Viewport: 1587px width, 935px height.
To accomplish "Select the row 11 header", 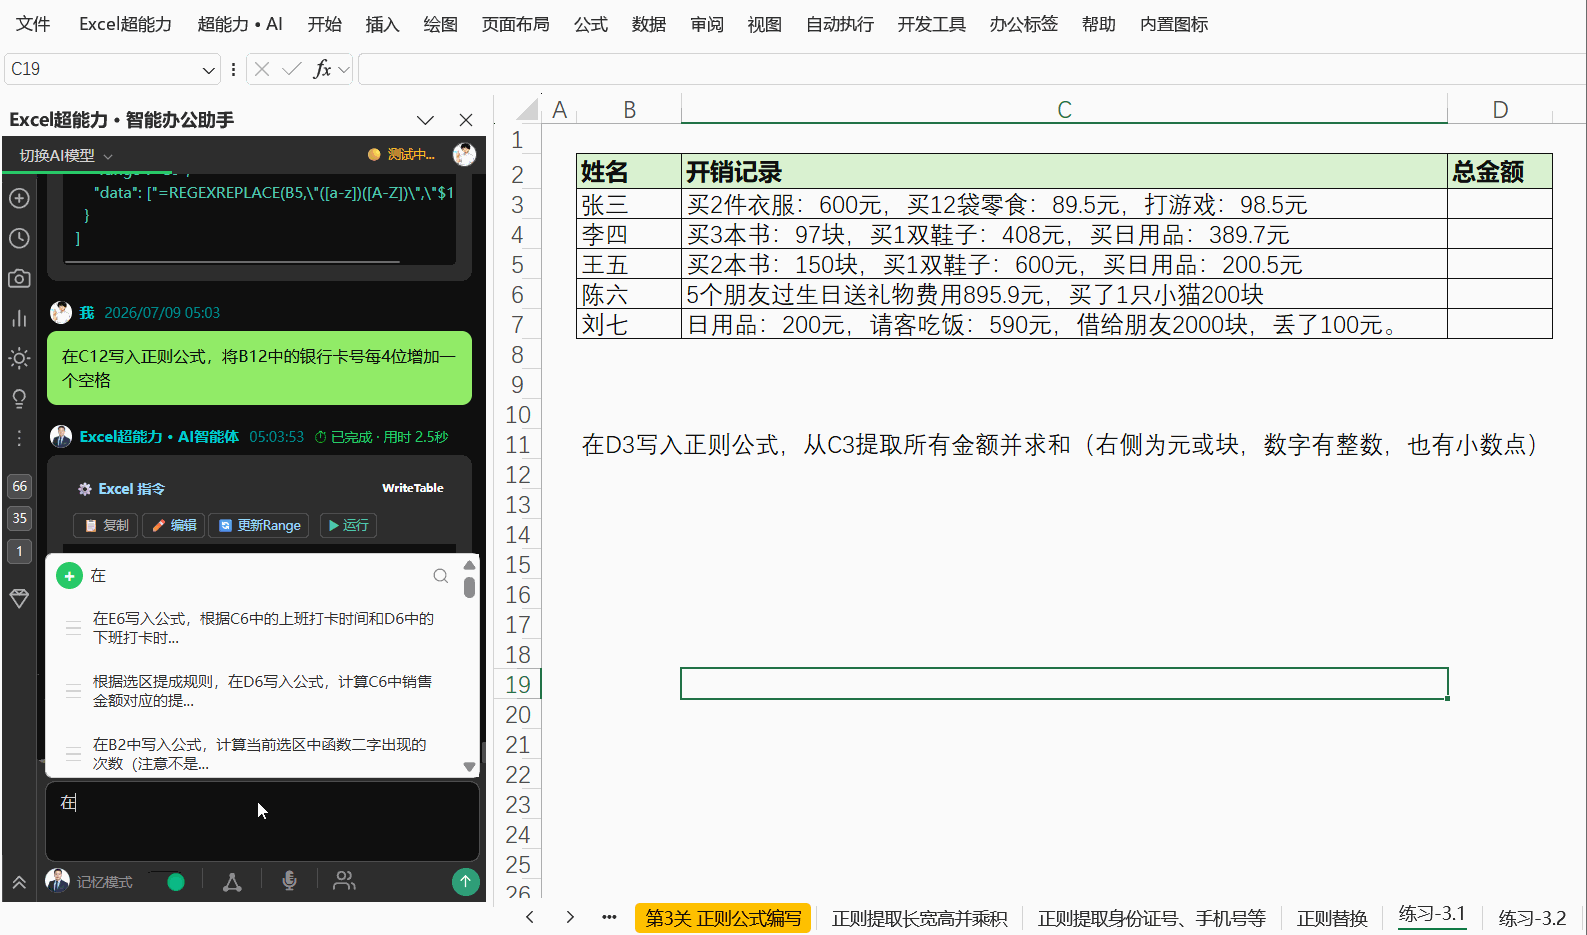I will coord(518,444).
